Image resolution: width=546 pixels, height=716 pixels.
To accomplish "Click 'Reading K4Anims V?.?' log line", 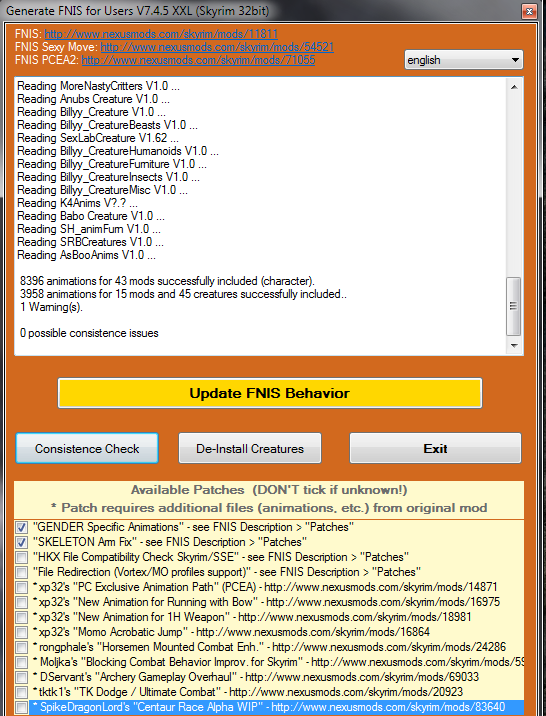I will 78,203.
